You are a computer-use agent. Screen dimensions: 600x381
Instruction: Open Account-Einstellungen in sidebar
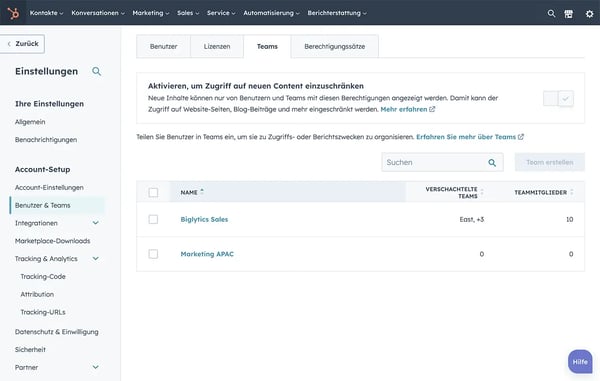tap(49, 187)
